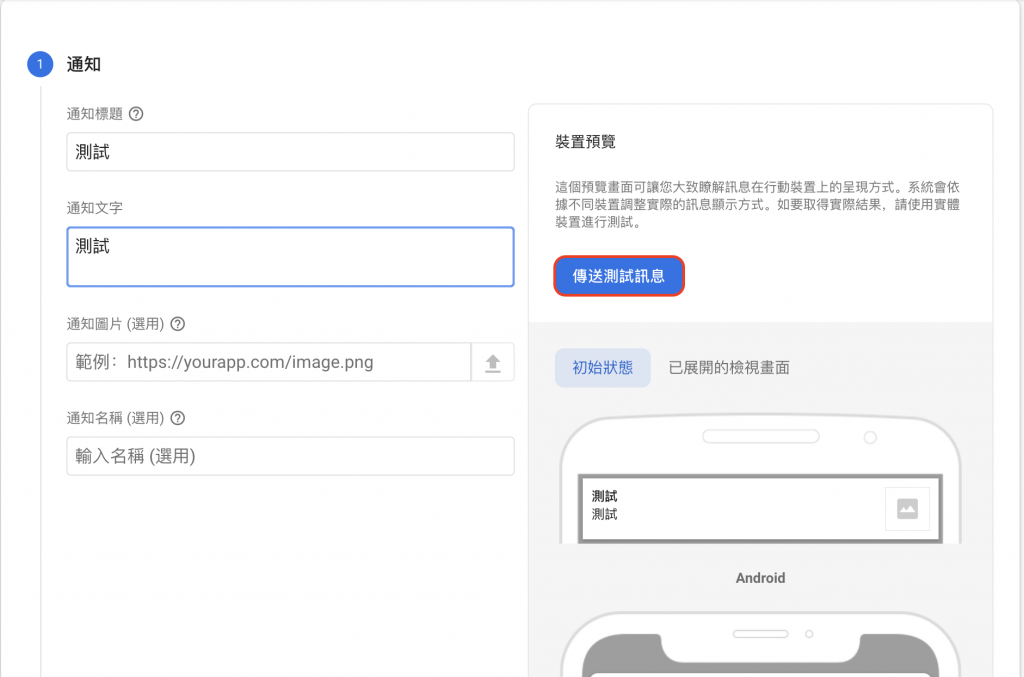Select the 初始狀態 tab
This screenshot has height=677, width=1024.
[x=602, y=368]
